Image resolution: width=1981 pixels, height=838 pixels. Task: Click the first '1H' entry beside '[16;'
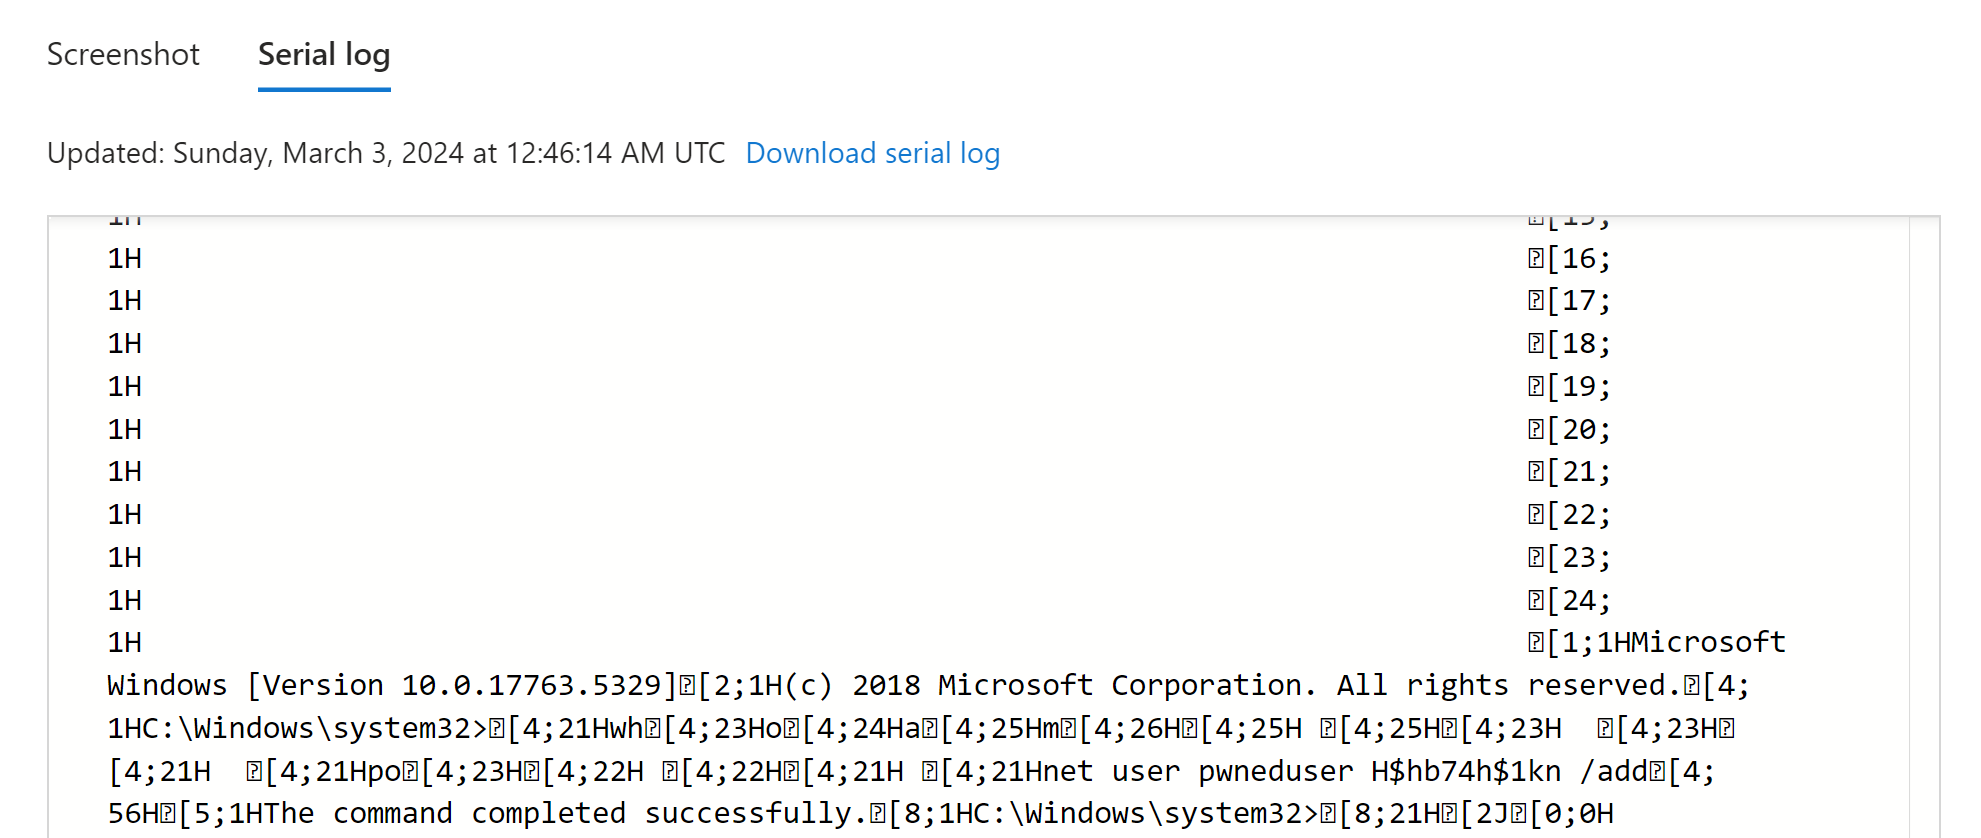[125, 259]
